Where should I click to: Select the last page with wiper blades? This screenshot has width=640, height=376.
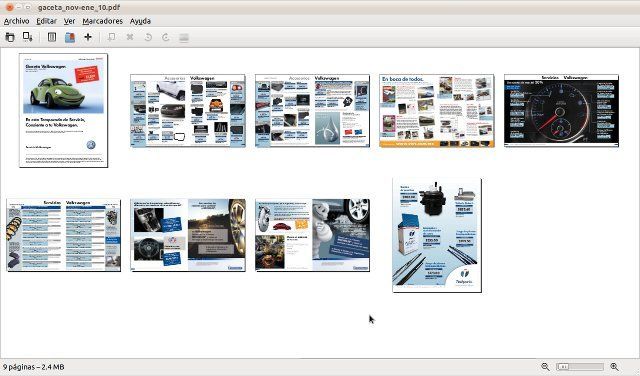tap(437, 235)
